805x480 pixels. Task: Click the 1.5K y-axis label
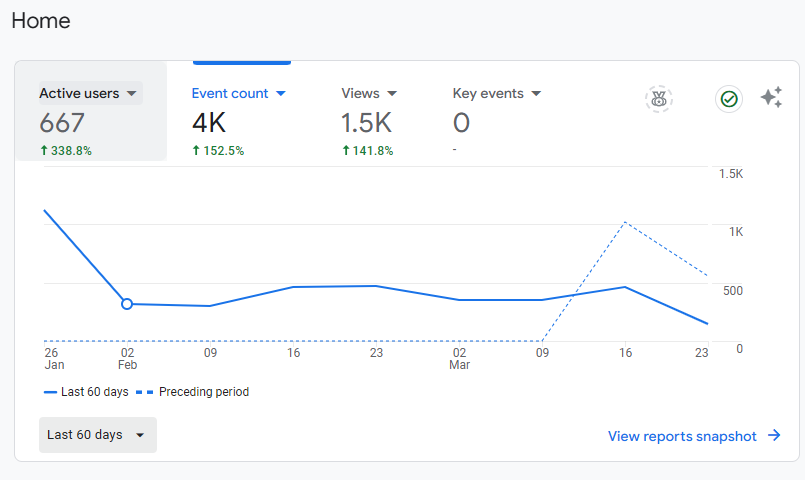tap(731, 174)
